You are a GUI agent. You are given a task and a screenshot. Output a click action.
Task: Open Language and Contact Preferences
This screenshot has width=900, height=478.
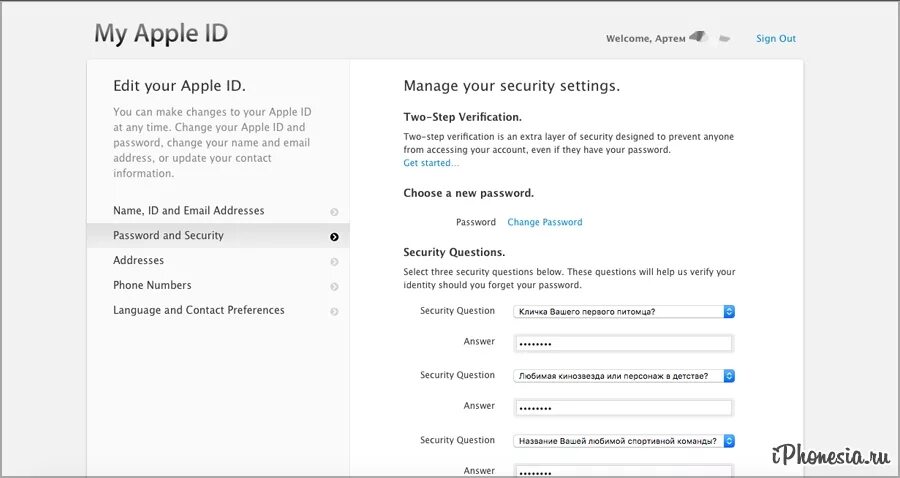click(198, 310)
